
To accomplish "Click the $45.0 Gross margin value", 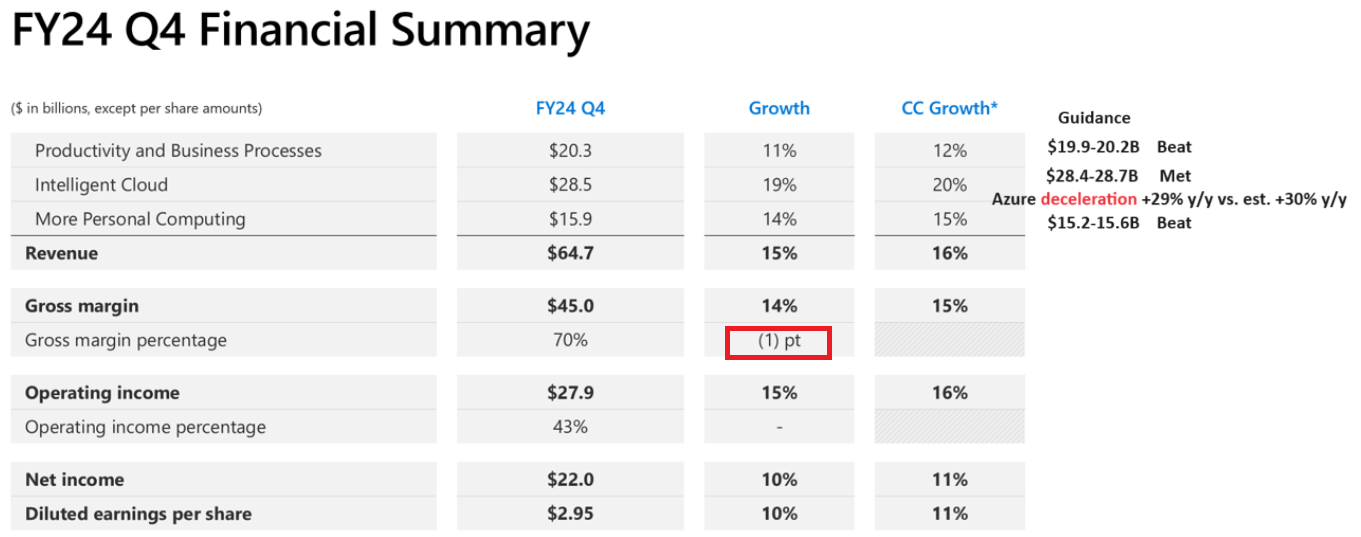I will coord(570,306).
